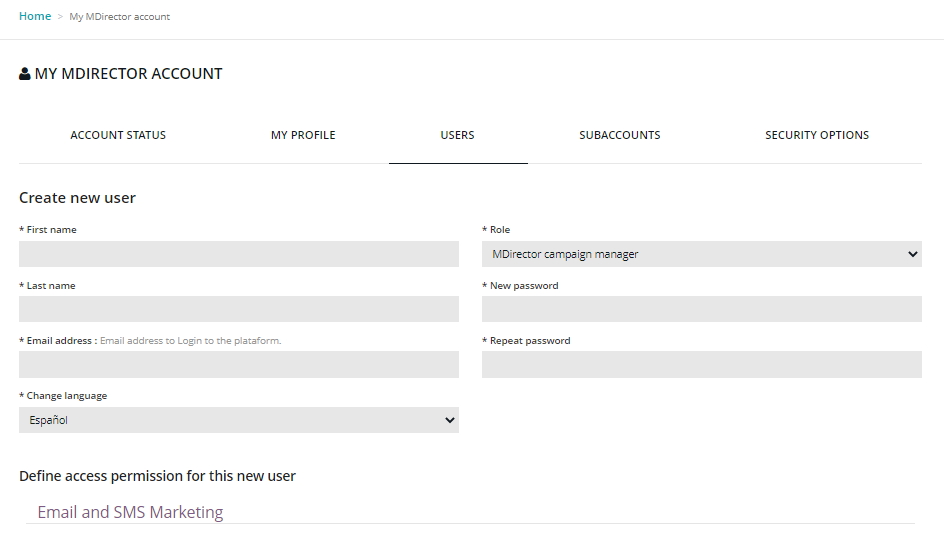Screen dimensions: 947x550
Task: Open the Role dropdown
Action: [701, 254]
